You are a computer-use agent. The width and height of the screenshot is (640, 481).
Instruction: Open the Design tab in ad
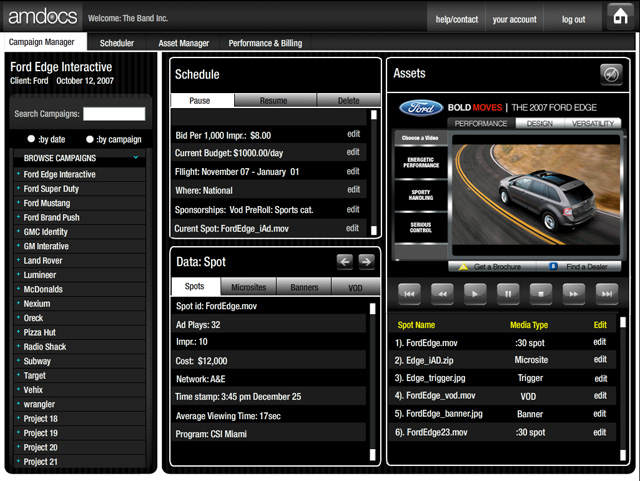(x=540, y=123)
